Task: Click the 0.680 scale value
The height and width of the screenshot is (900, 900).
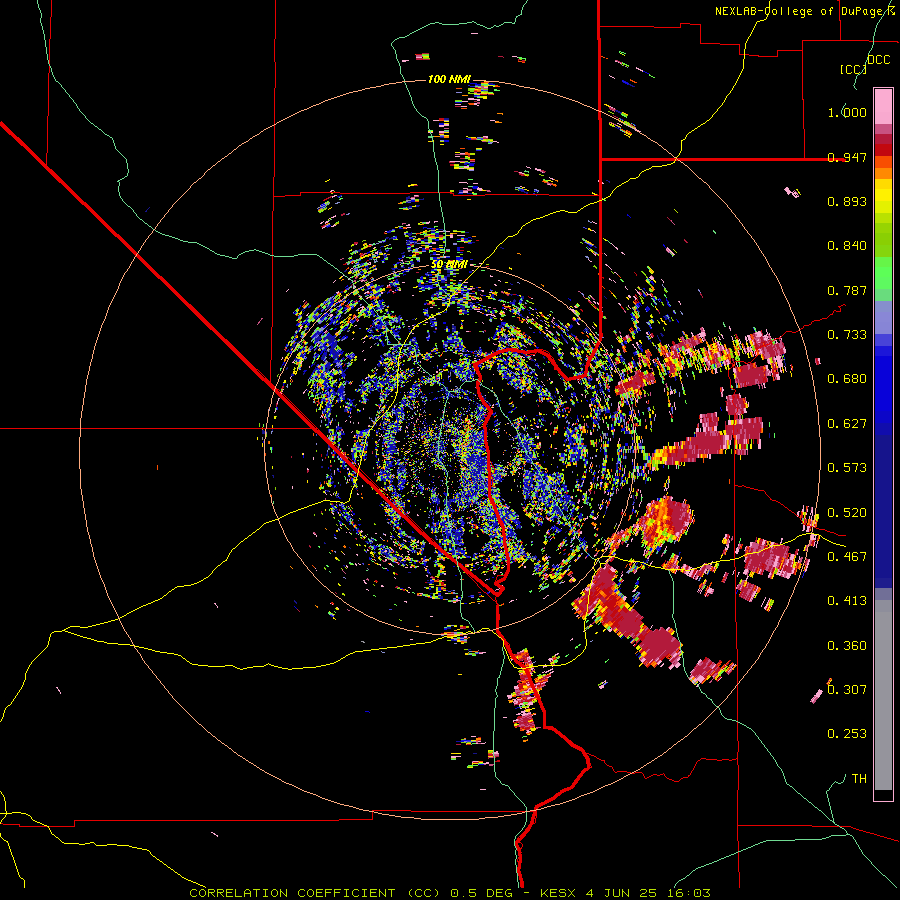Action: pos(847,379)
